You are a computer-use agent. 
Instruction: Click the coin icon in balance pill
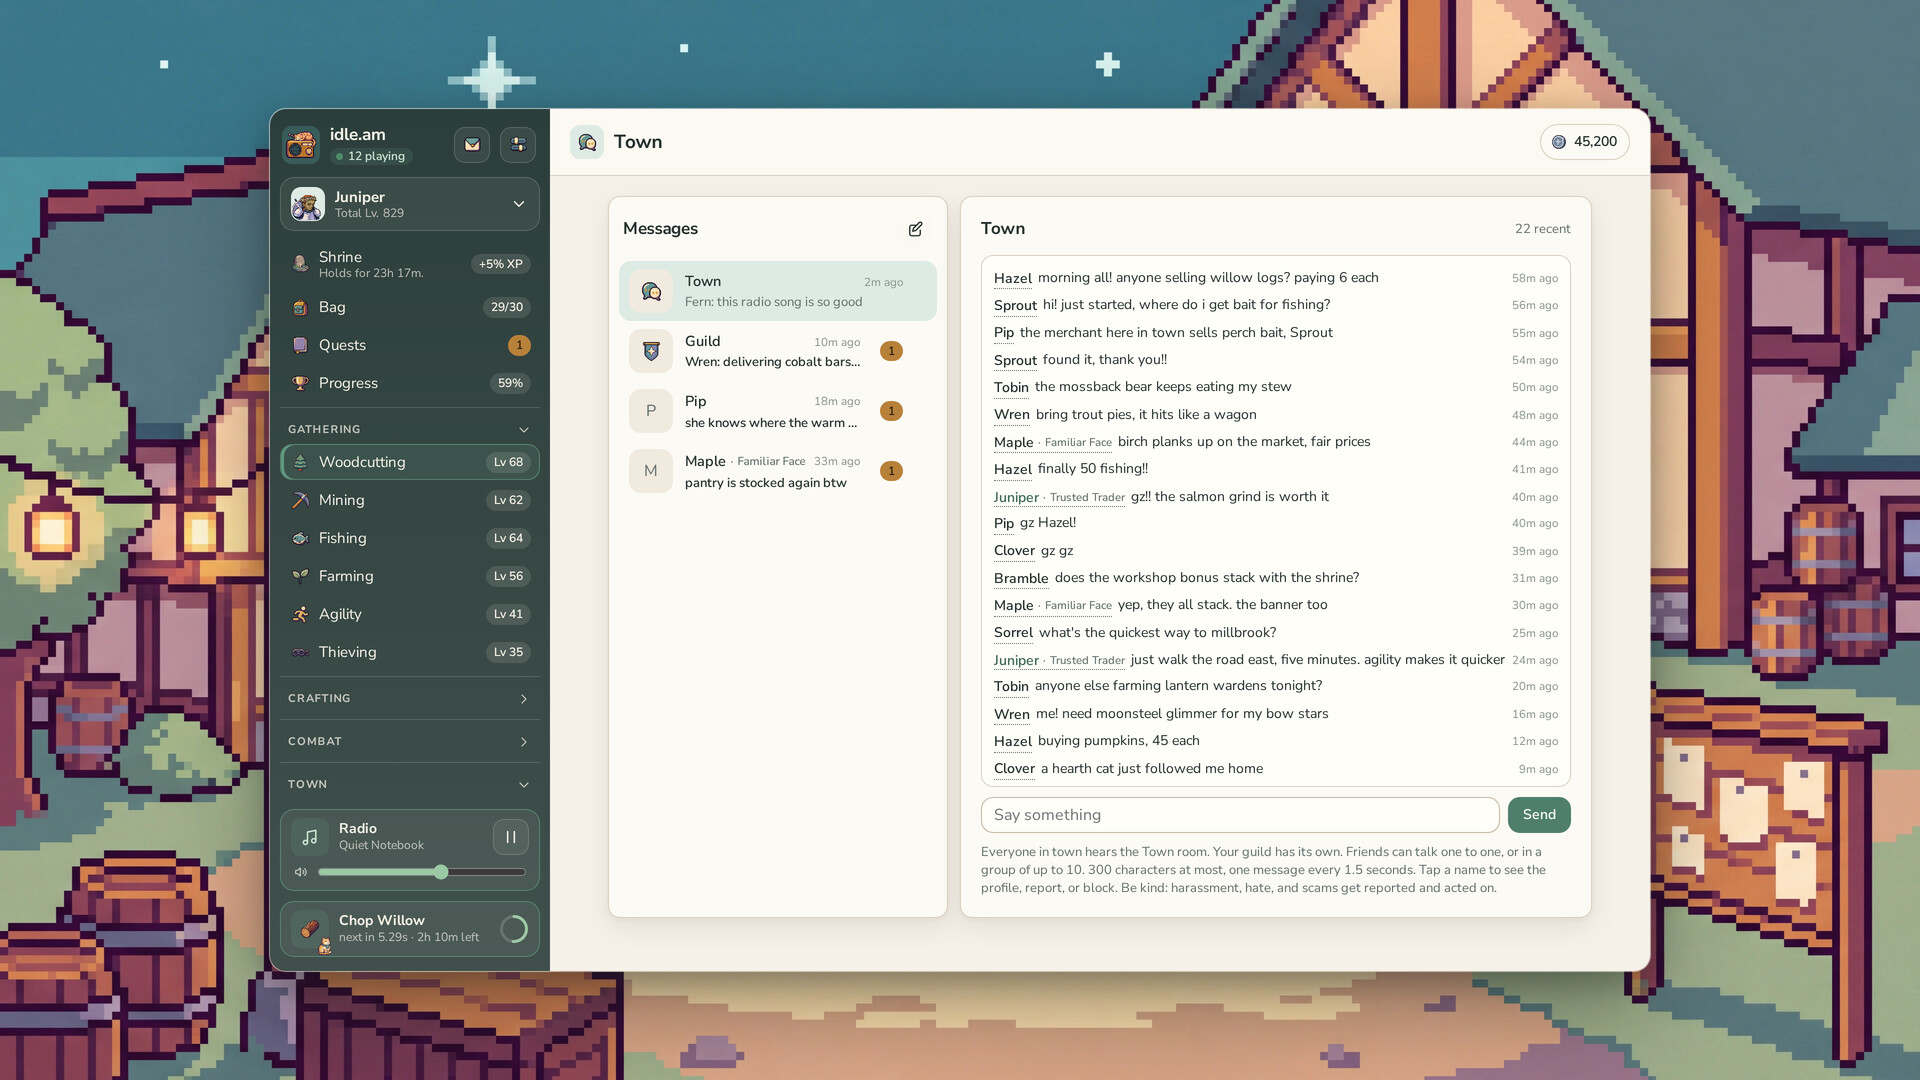click(x=1559, y=142)
